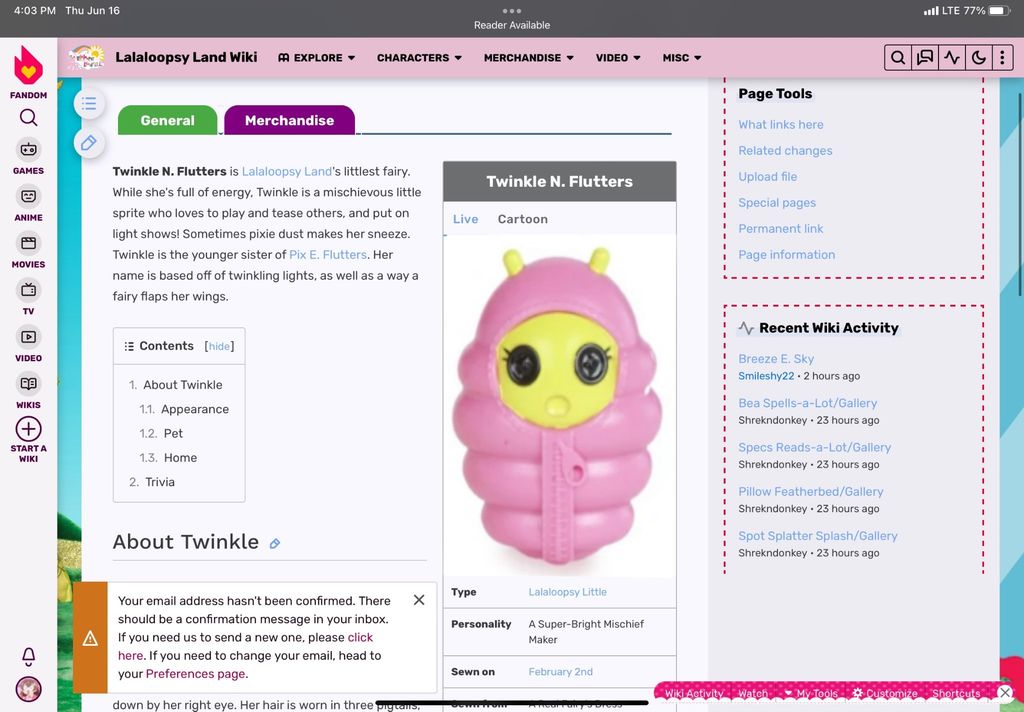Jump to Pet in Contents
The height and width of the screenshot is (712, 1024).
pyautogui.click(x=173, y=433)
